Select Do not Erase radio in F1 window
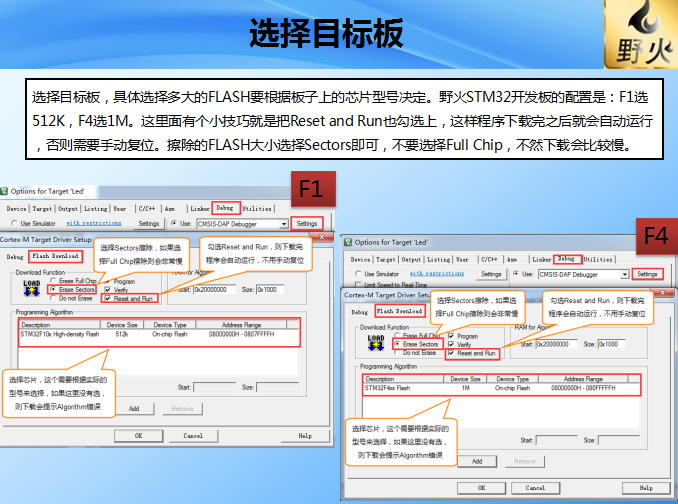Viewport: 678px width, 504px height. pyautogui.click(x=53, y=298)
